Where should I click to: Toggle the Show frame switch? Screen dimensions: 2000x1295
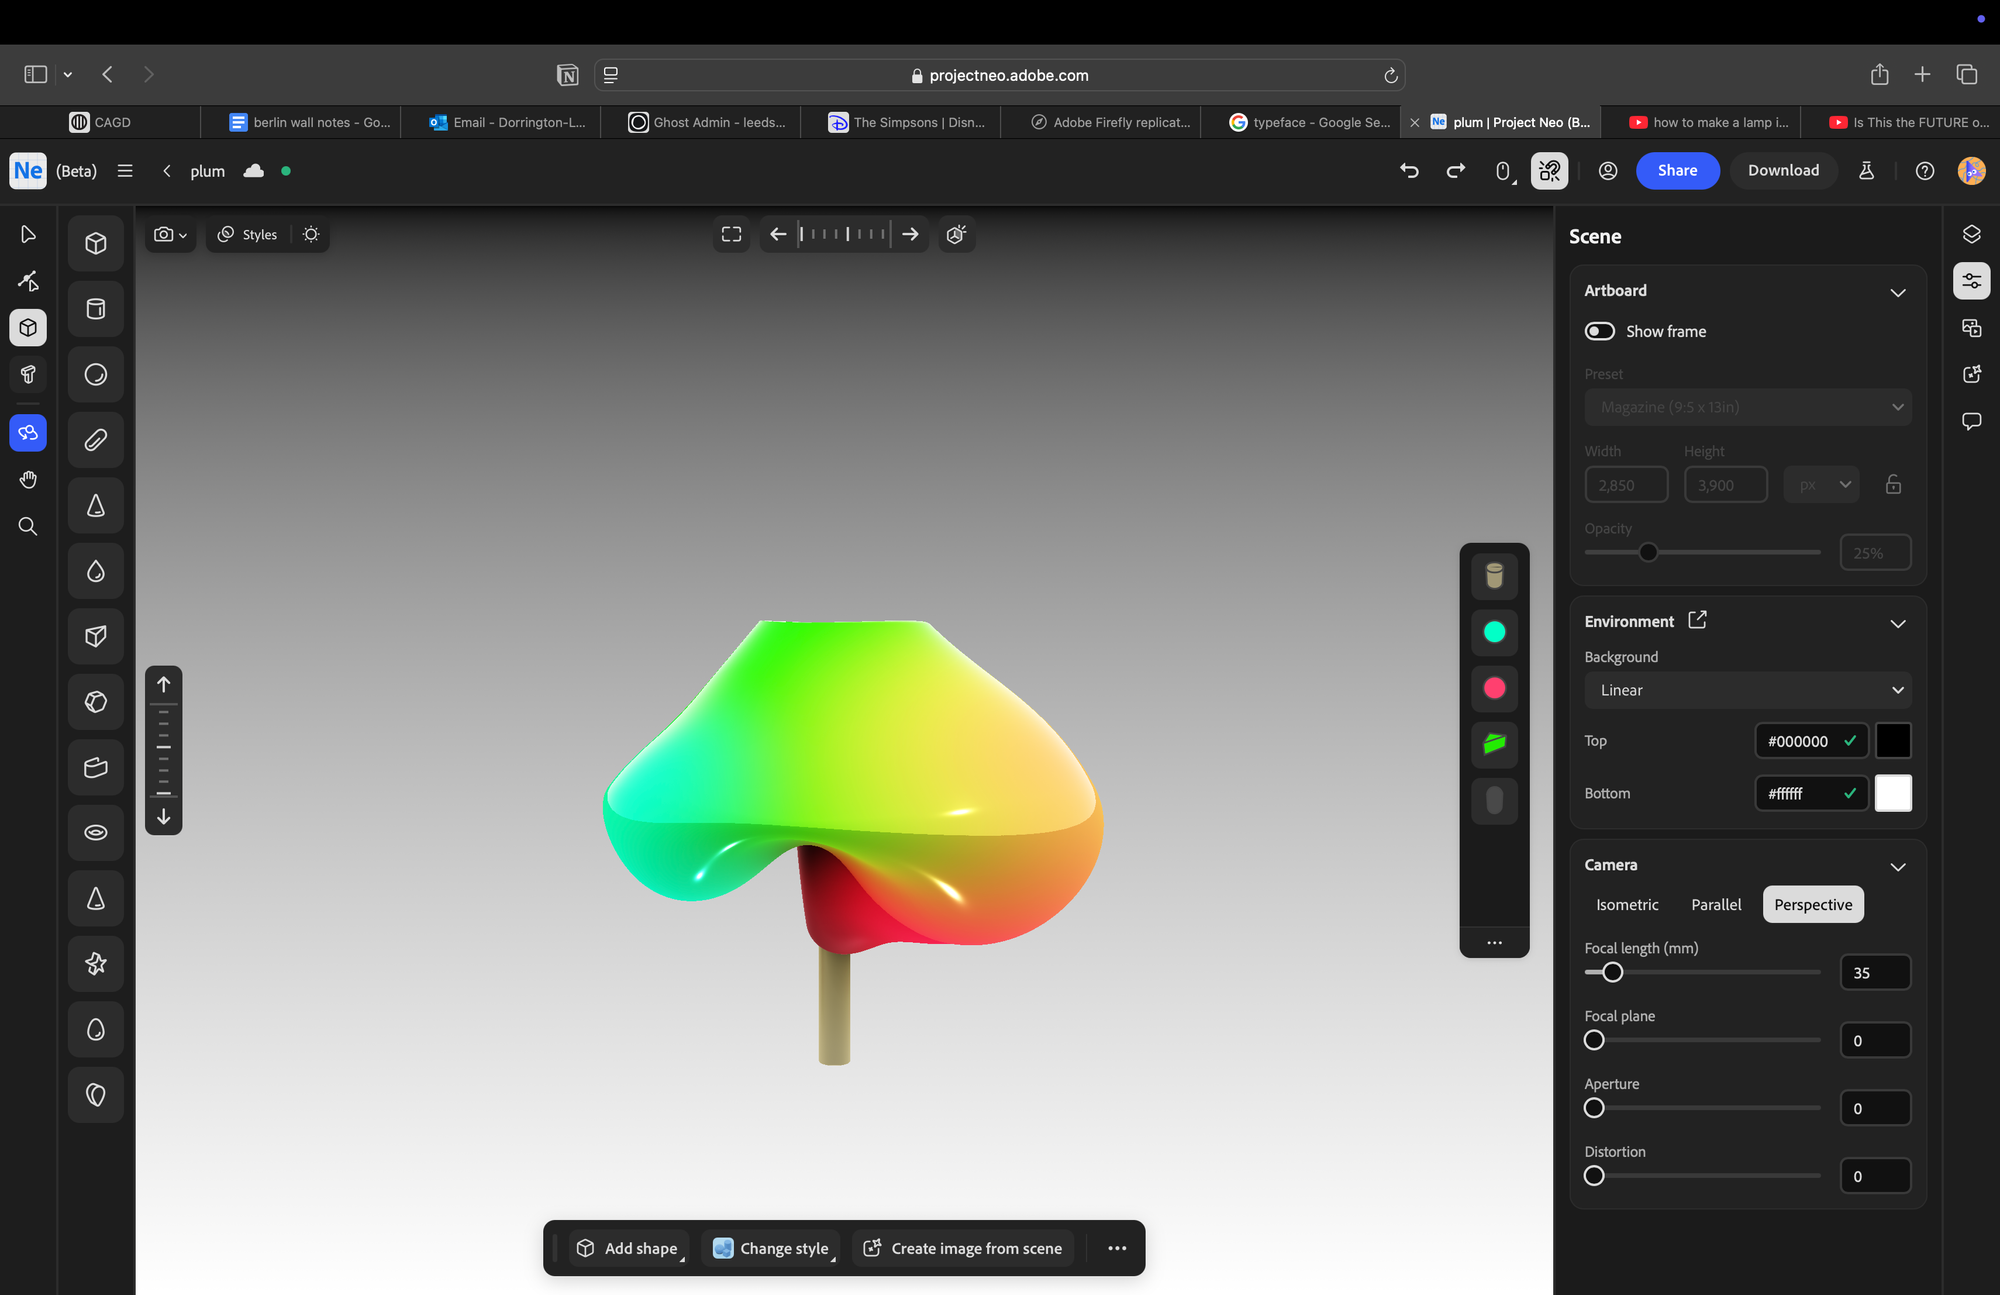[1600, 331]
